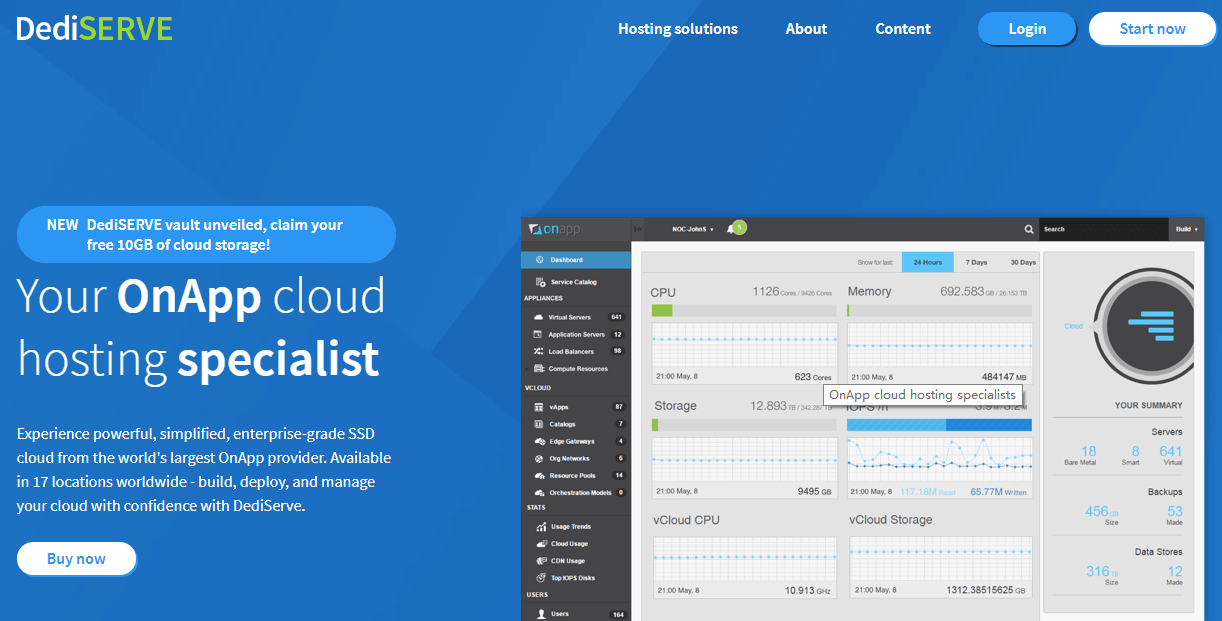Click the "12" data stores Made value
Screen dimensions: 1222x621
pyautogui.click(x=1175, y=571)
